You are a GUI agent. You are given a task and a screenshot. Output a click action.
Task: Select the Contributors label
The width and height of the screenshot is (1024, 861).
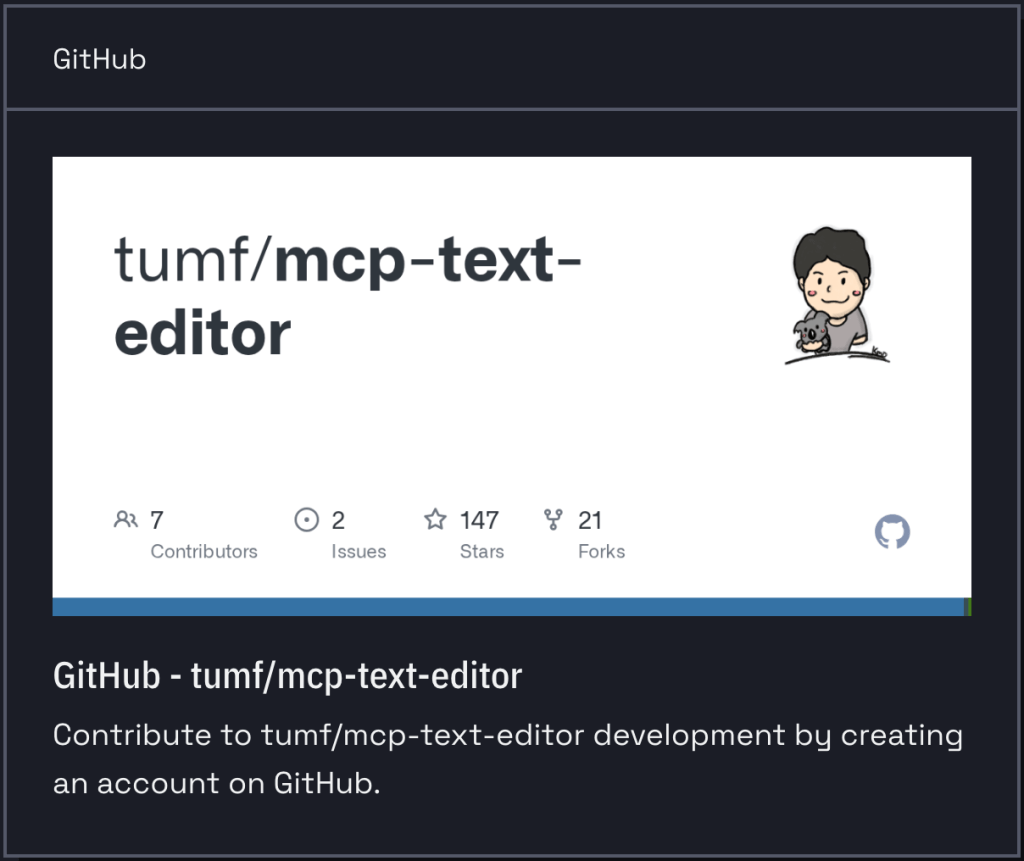(x=204, y=552)
